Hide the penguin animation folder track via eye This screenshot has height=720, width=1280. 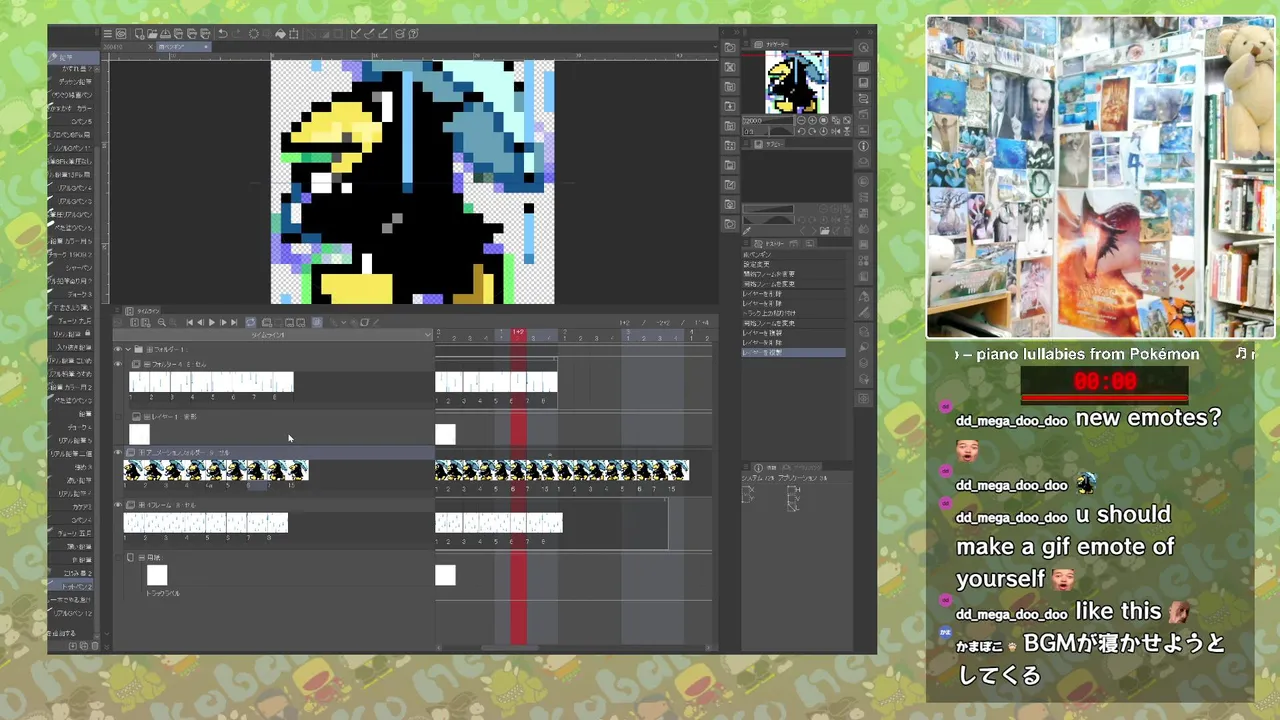pyautogui.click(x=118, y=452)
